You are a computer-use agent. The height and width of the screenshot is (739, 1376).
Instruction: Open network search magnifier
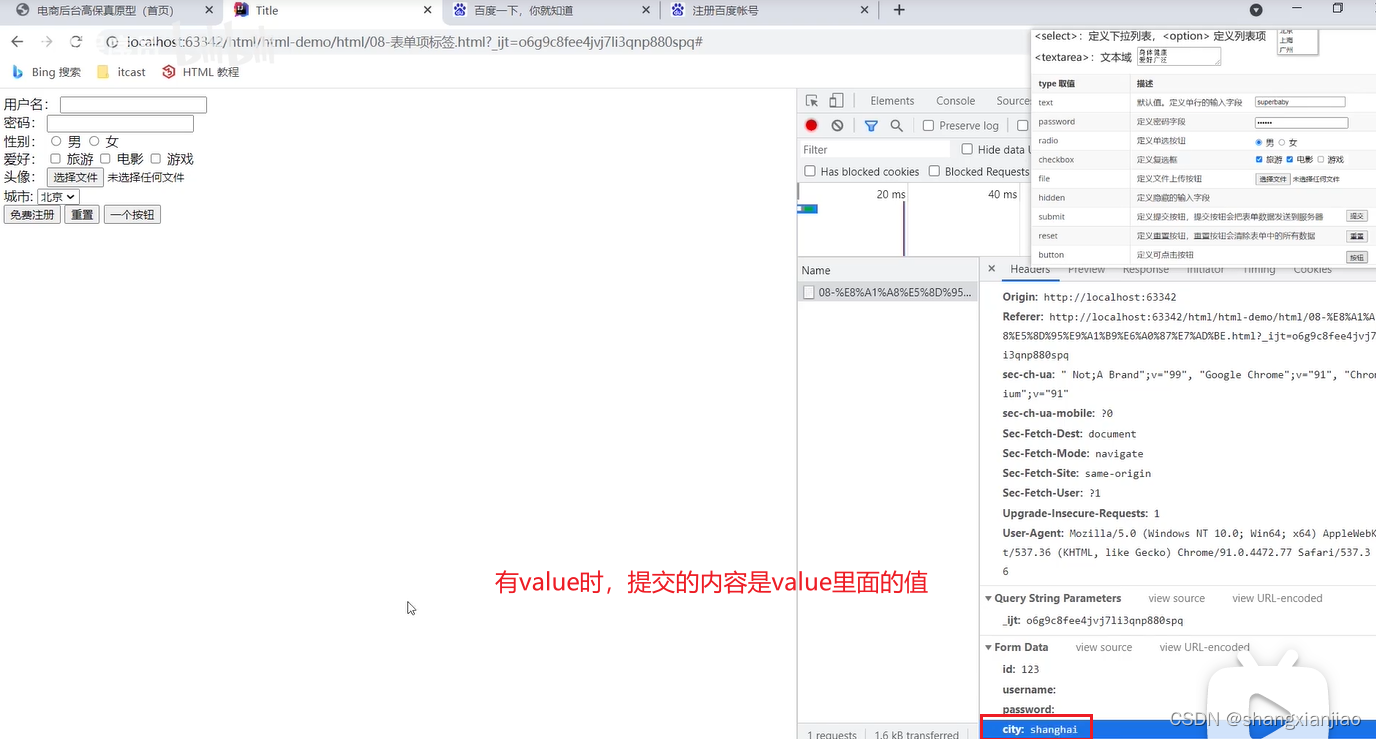897,126
